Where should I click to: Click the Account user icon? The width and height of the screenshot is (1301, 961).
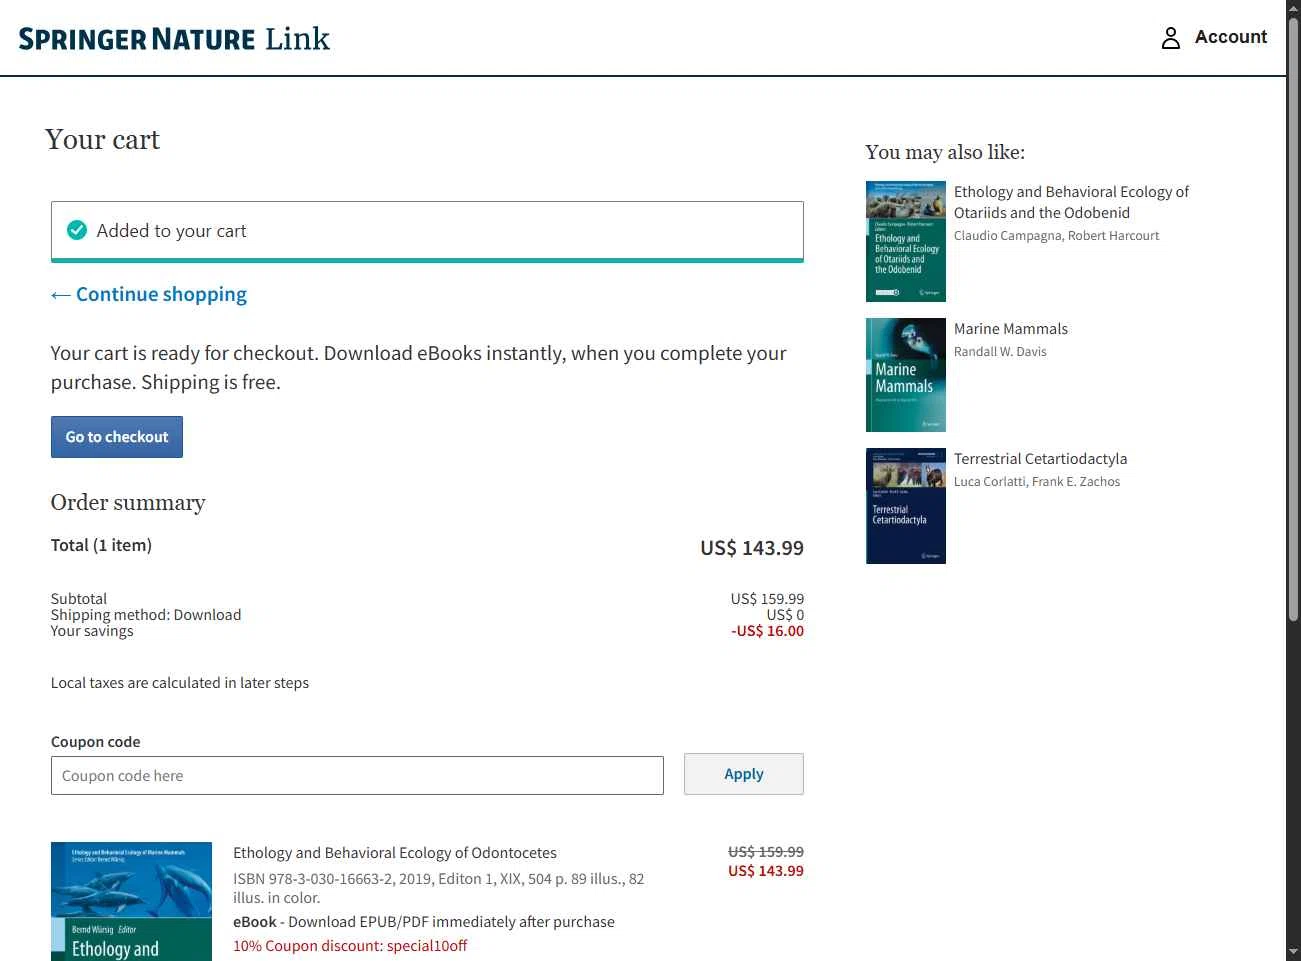[x=1170, y=38]
